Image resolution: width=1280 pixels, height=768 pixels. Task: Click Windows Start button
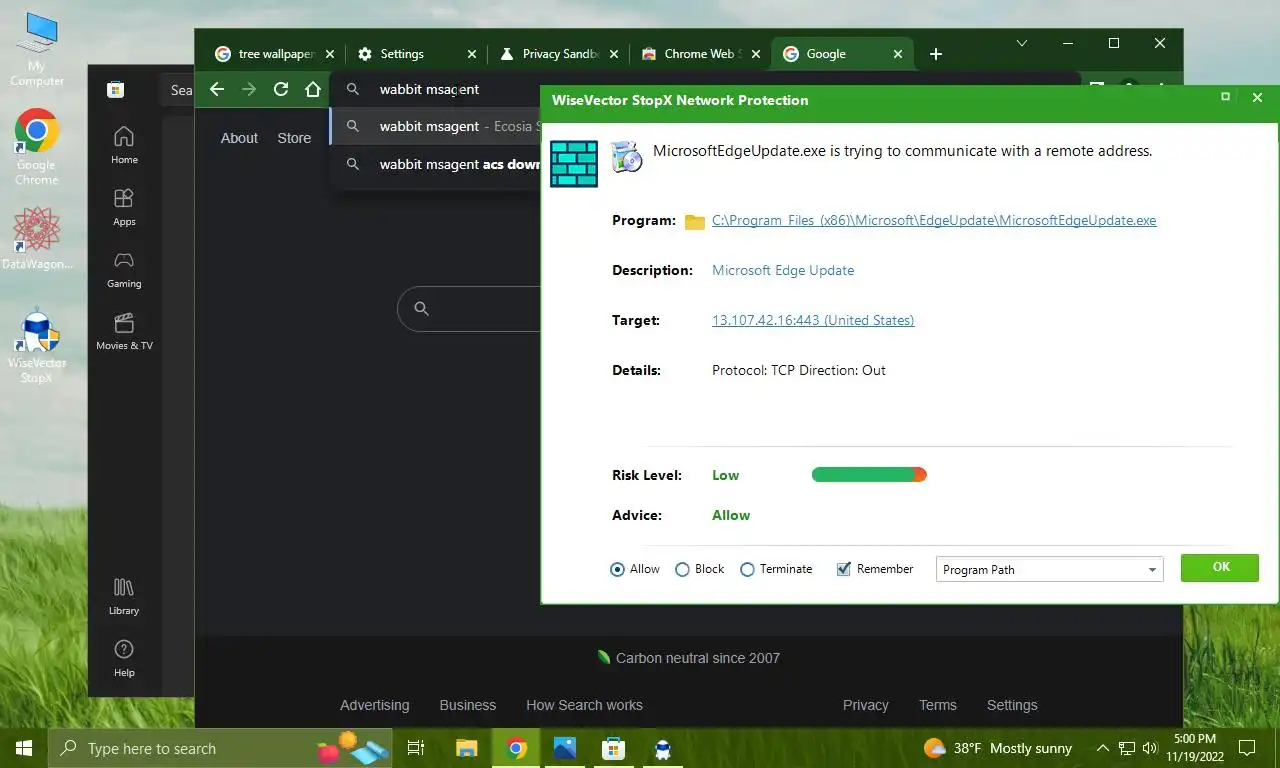tap(24, 748)
